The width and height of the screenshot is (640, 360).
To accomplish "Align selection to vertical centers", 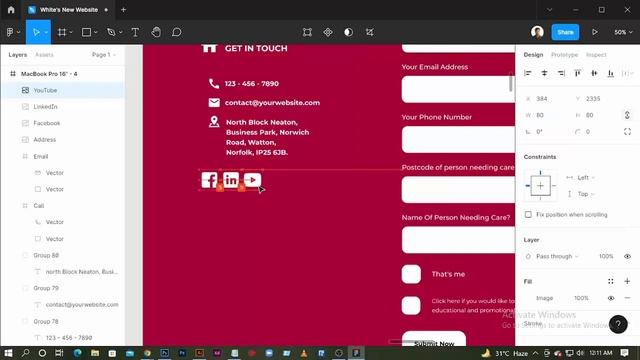I will pyautogui.click(x=594, y=73).
